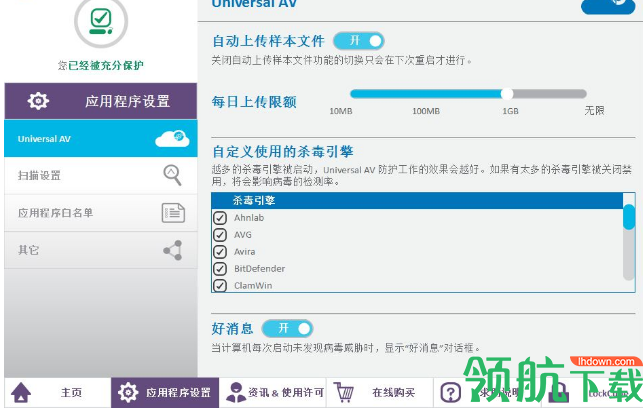Uncheck the Ahnlab engine checkbox
This screenshot has height=409, width=643.
pos(220,217)
